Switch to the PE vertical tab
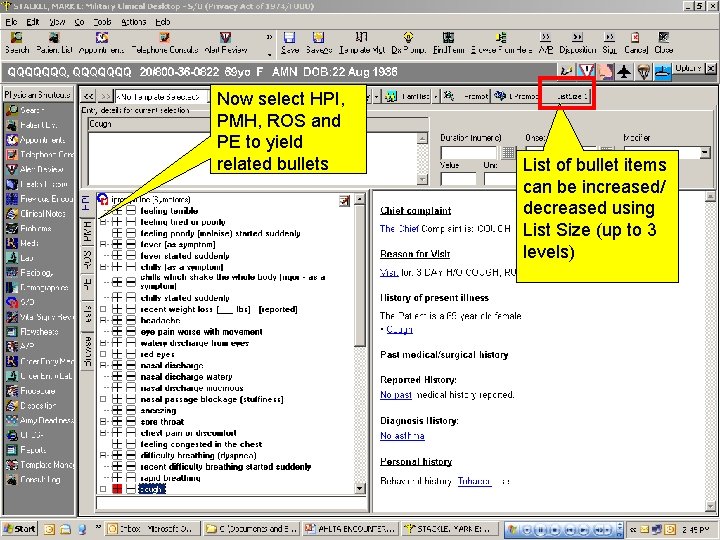720x540 pixels. click(87, 285)
